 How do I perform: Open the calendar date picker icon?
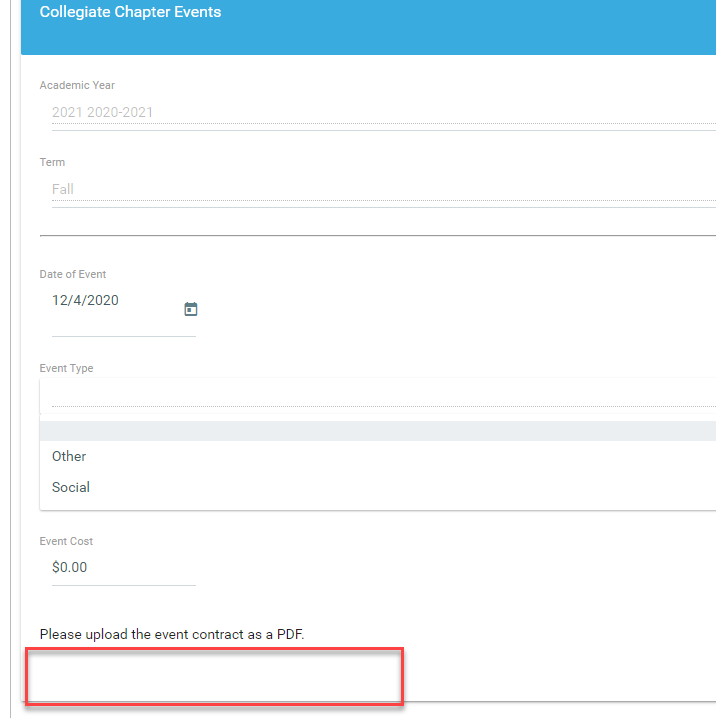point(191,309)
